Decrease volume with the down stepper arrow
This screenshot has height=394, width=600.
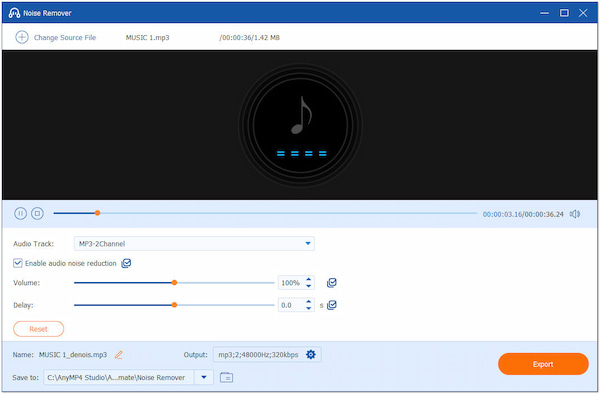coord(309,286)
